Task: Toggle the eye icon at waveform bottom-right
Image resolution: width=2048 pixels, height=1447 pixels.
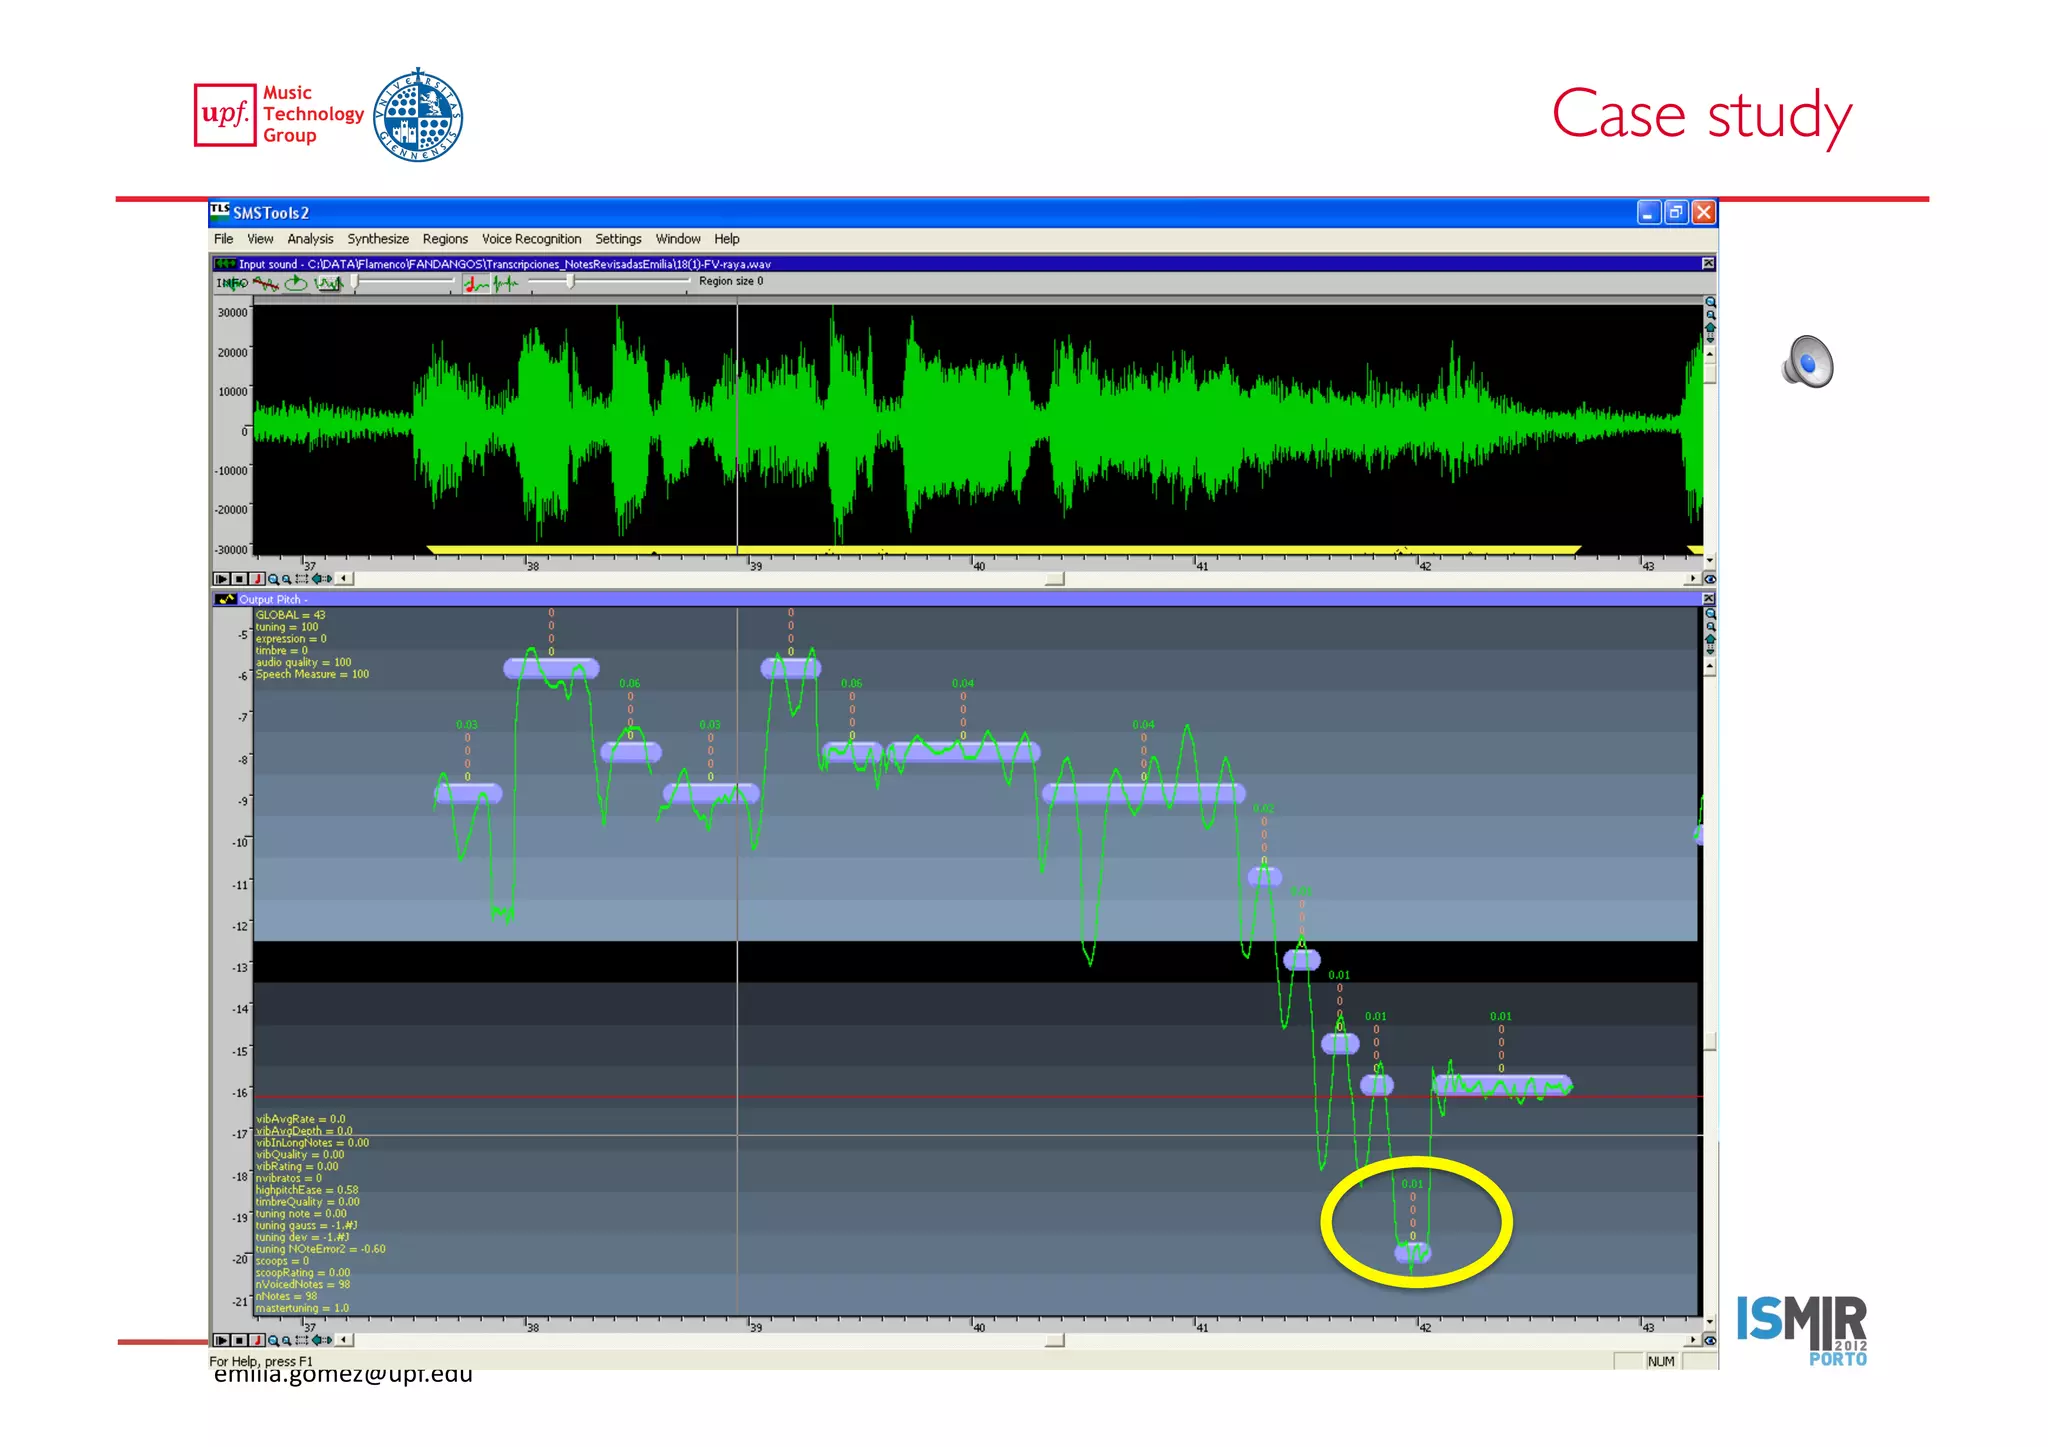Action: click(1710, 579)
